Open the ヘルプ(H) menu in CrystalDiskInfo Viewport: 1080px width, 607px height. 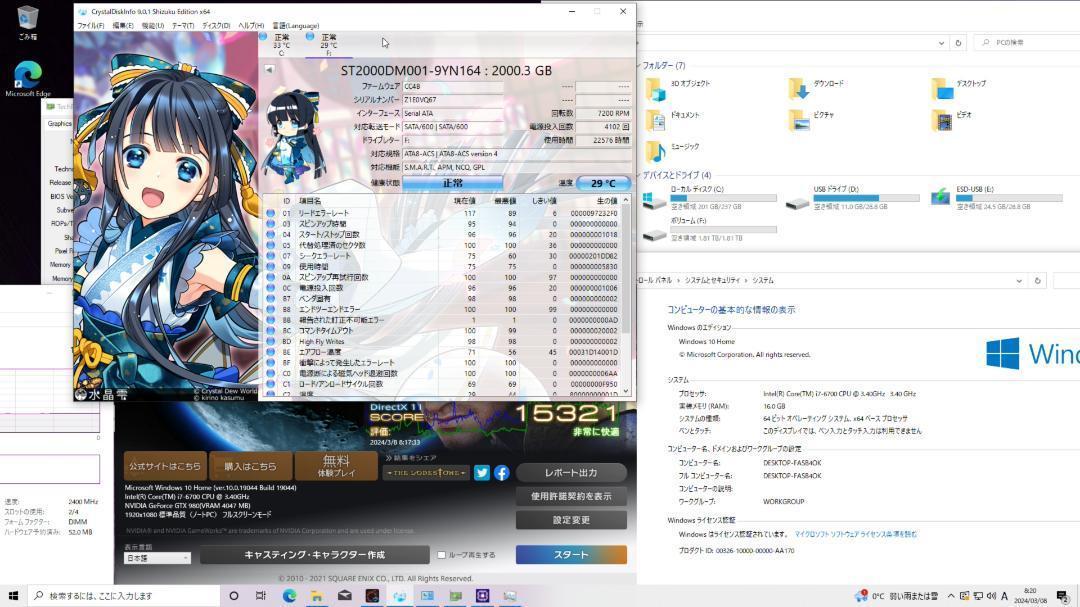click(251, 25)
